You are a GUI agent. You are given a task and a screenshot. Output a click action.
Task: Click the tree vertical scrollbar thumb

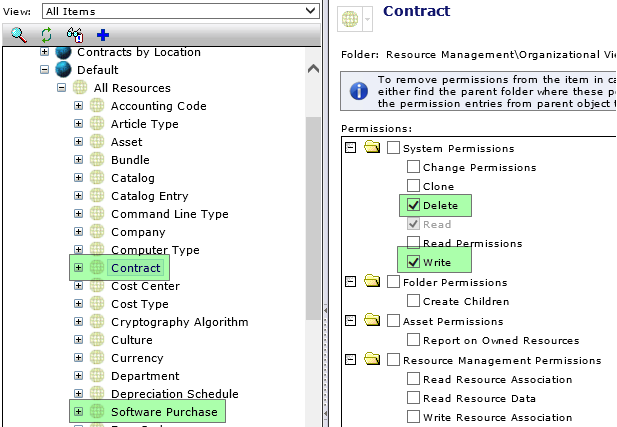point(313,218)
